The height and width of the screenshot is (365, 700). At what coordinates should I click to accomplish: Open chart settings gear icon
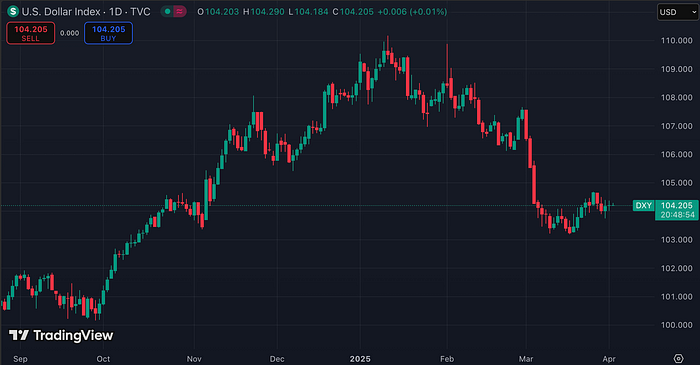coord(679,358)
